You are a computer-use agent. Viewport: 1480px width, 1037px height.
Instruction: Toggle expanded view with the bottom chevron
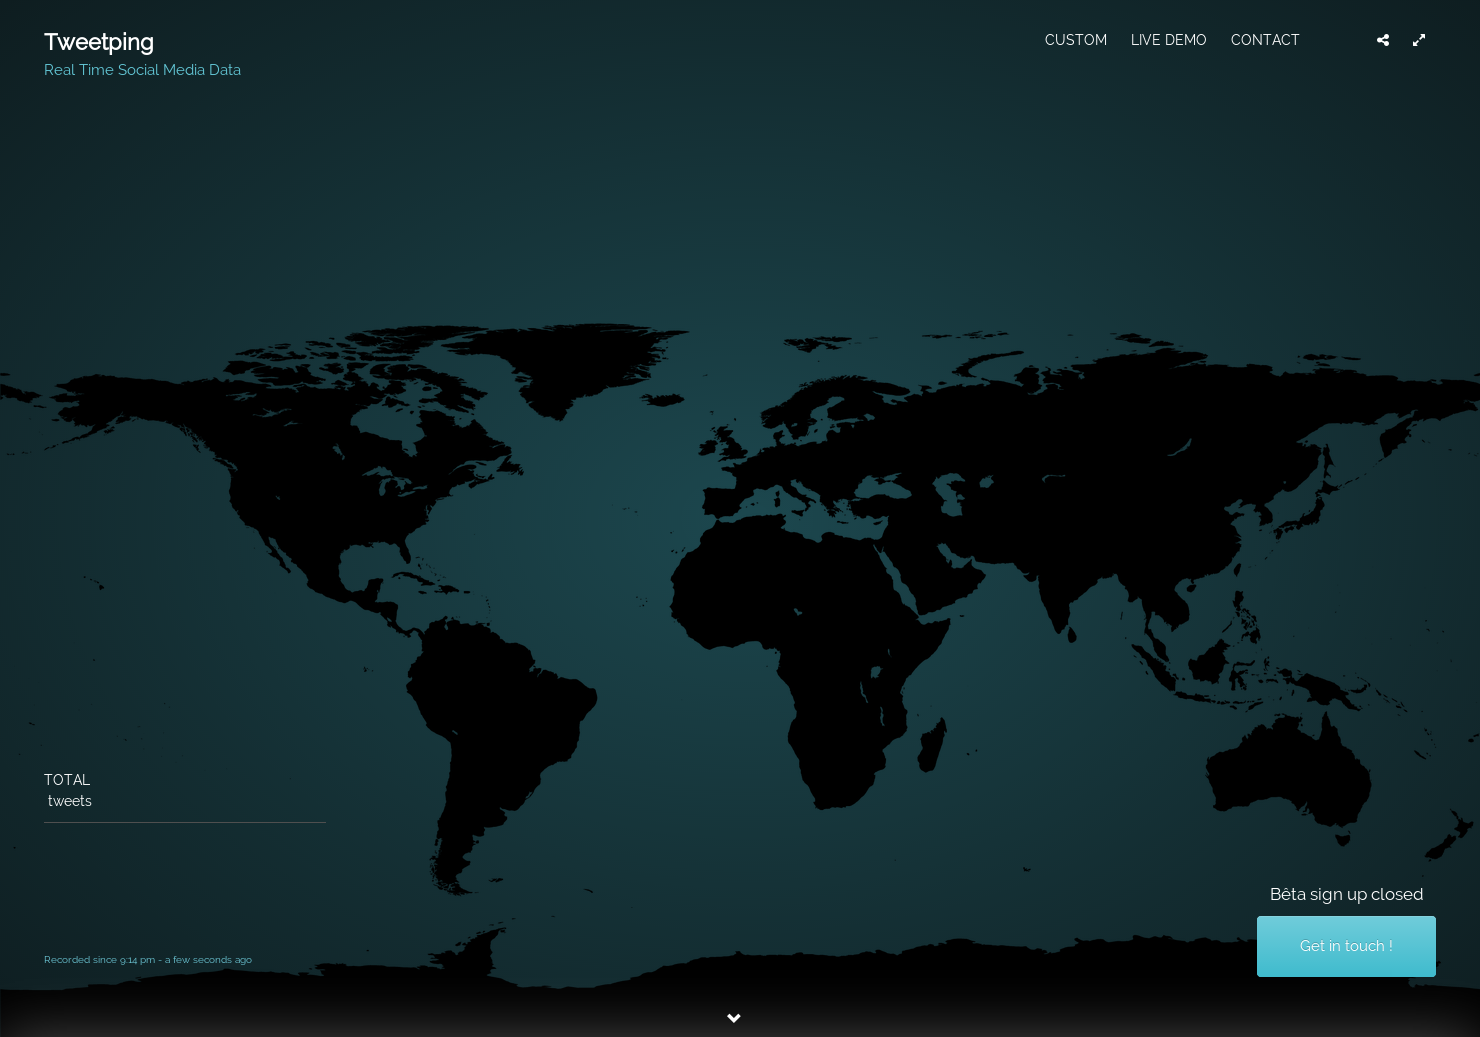click(x=734, y=1018)
